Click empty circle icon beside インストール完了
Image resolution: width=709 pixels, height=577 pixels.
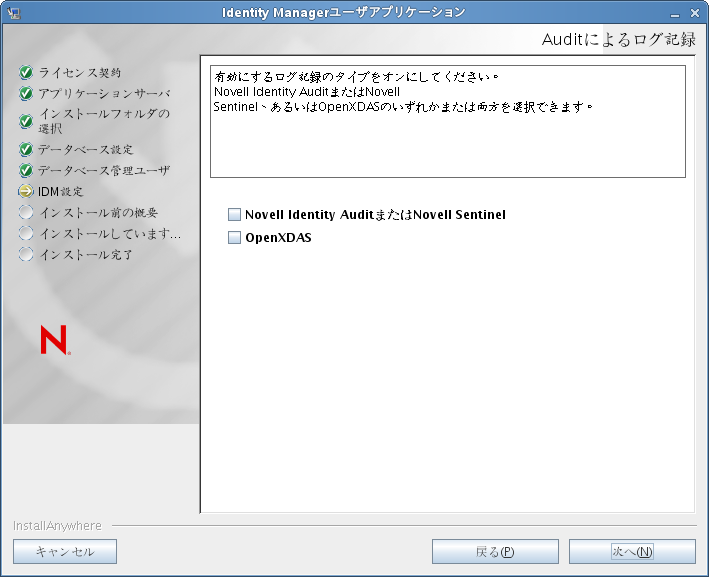(26, 254)
